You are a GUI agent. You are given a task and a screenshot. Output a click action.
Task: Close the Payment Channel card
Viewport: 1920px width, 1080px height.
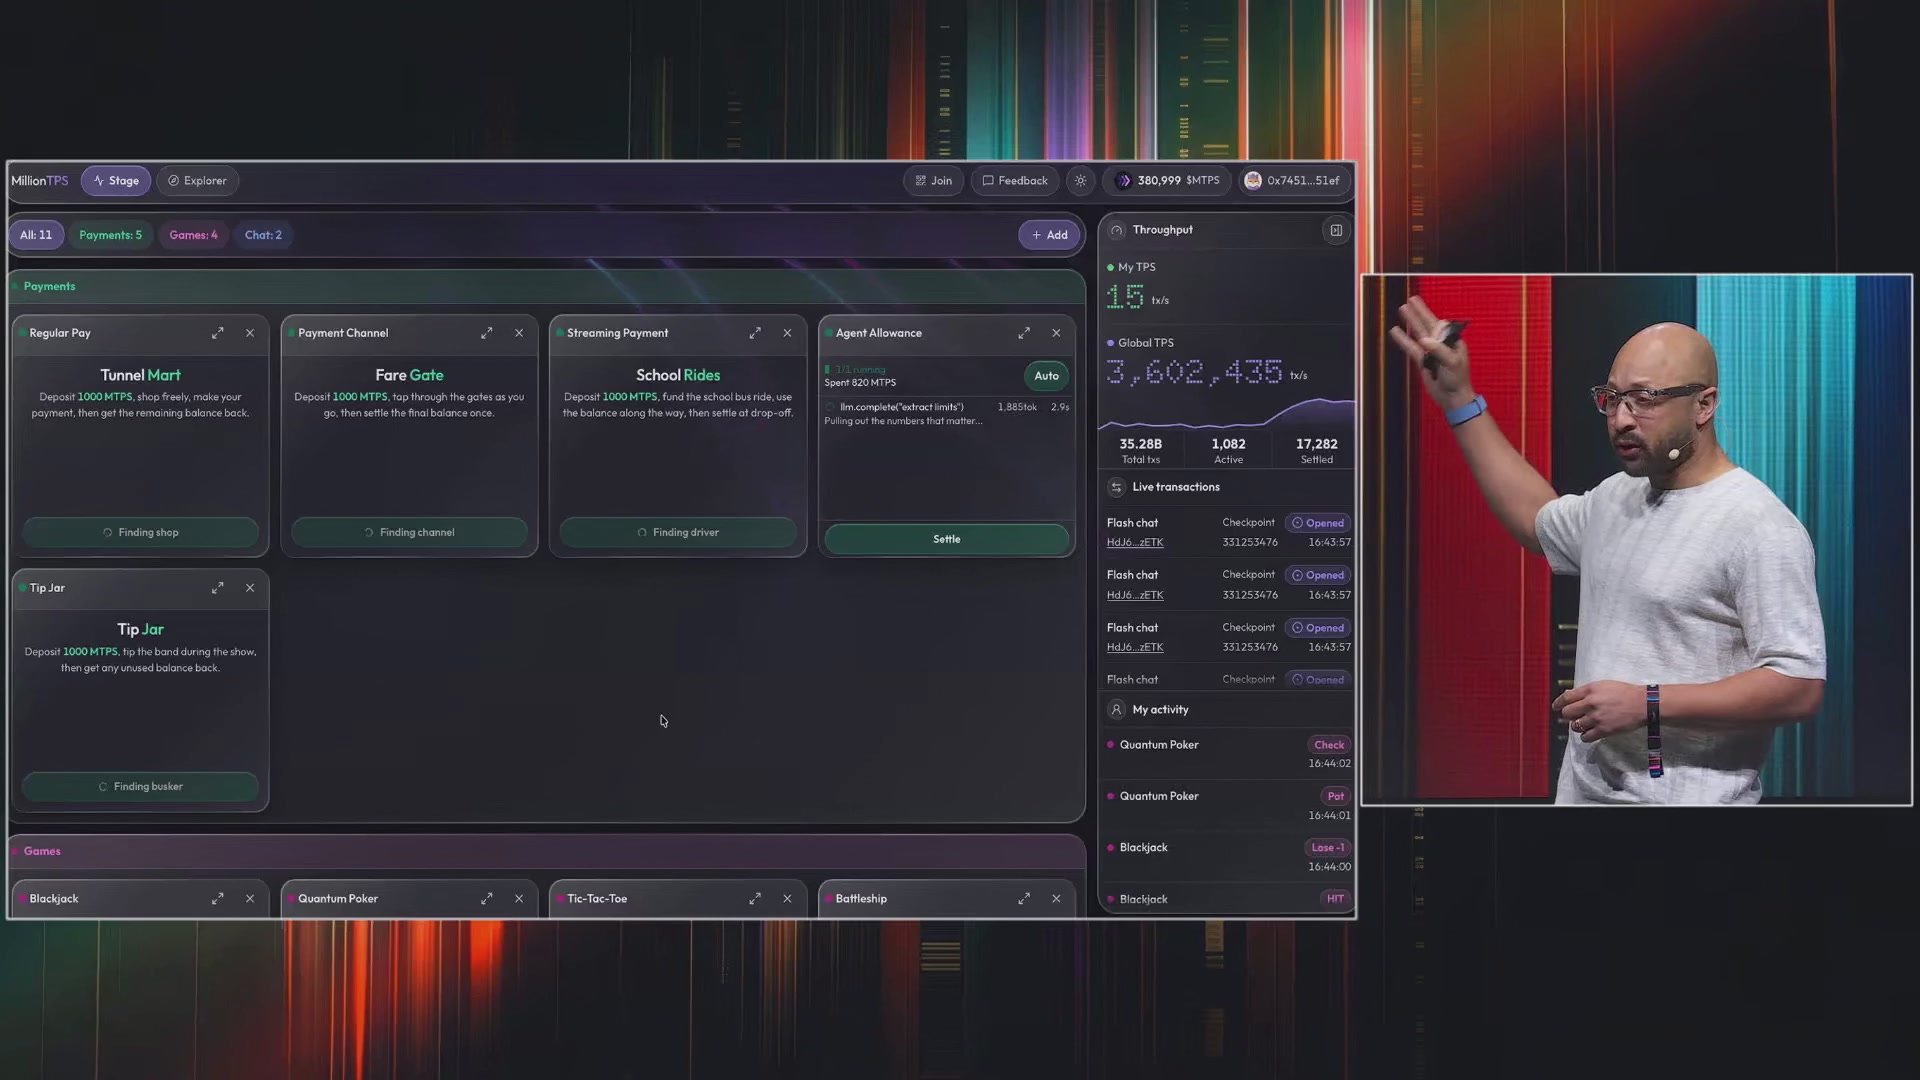[519, 333]
